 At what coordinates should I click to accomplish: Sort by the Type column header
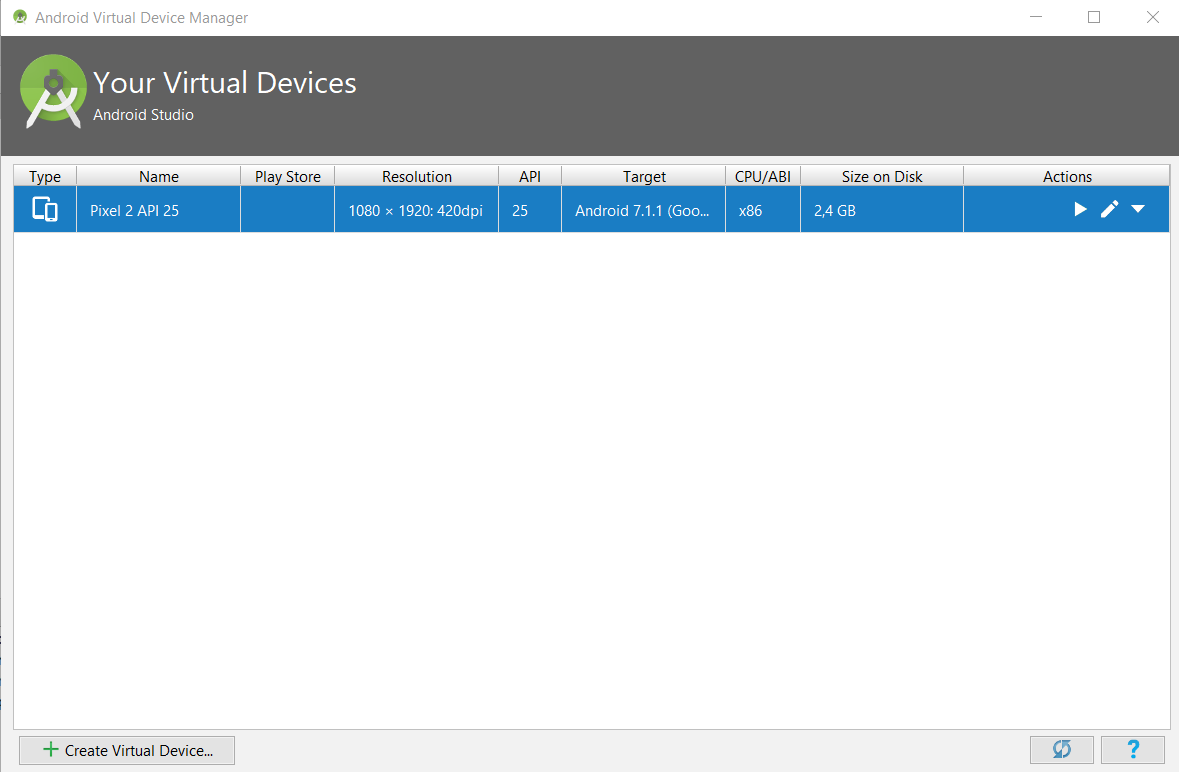tap(45, 176)
